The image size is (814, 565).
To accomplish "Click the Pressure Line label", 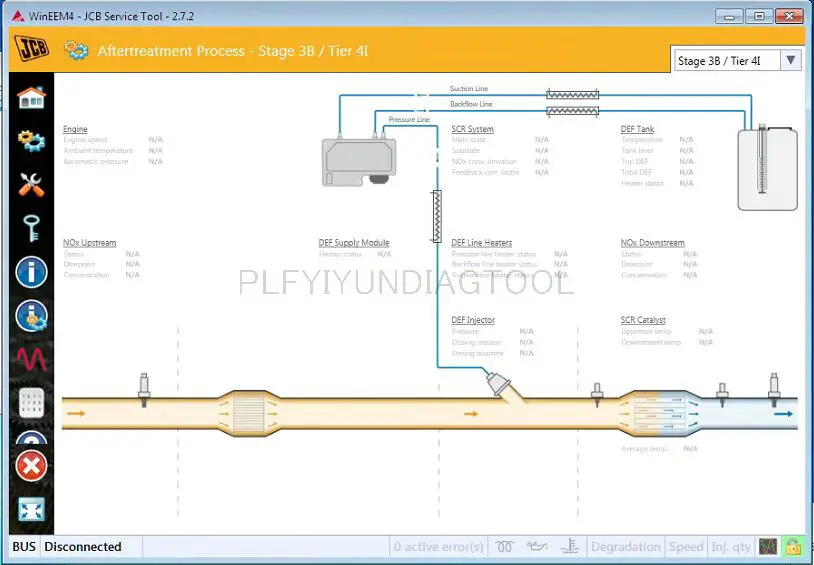I will point(409,119).
